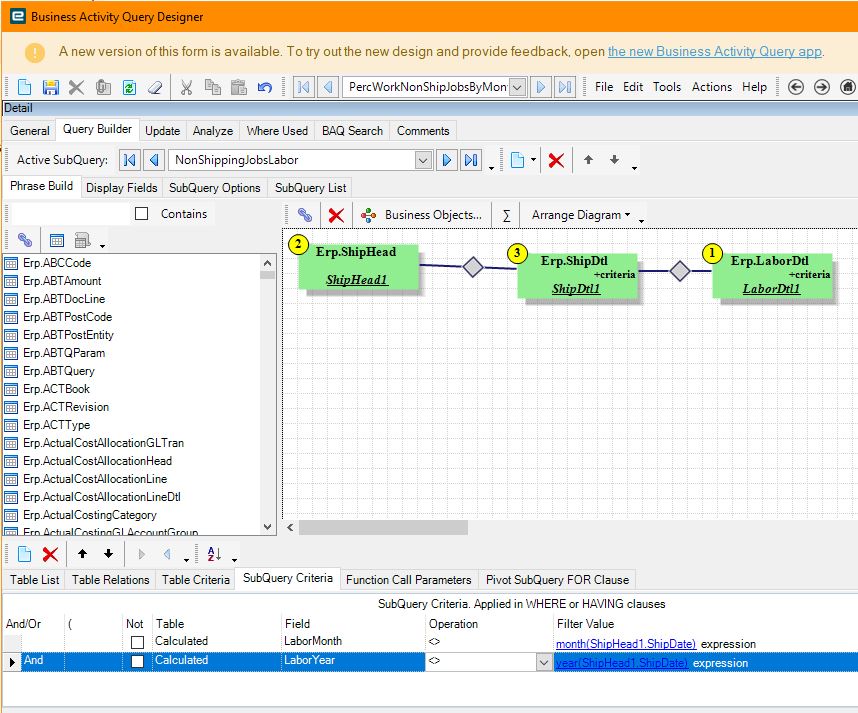Open the new Business Activity Query app link
The width and height of the screenshot is (858, 713).
coord(715,51)
